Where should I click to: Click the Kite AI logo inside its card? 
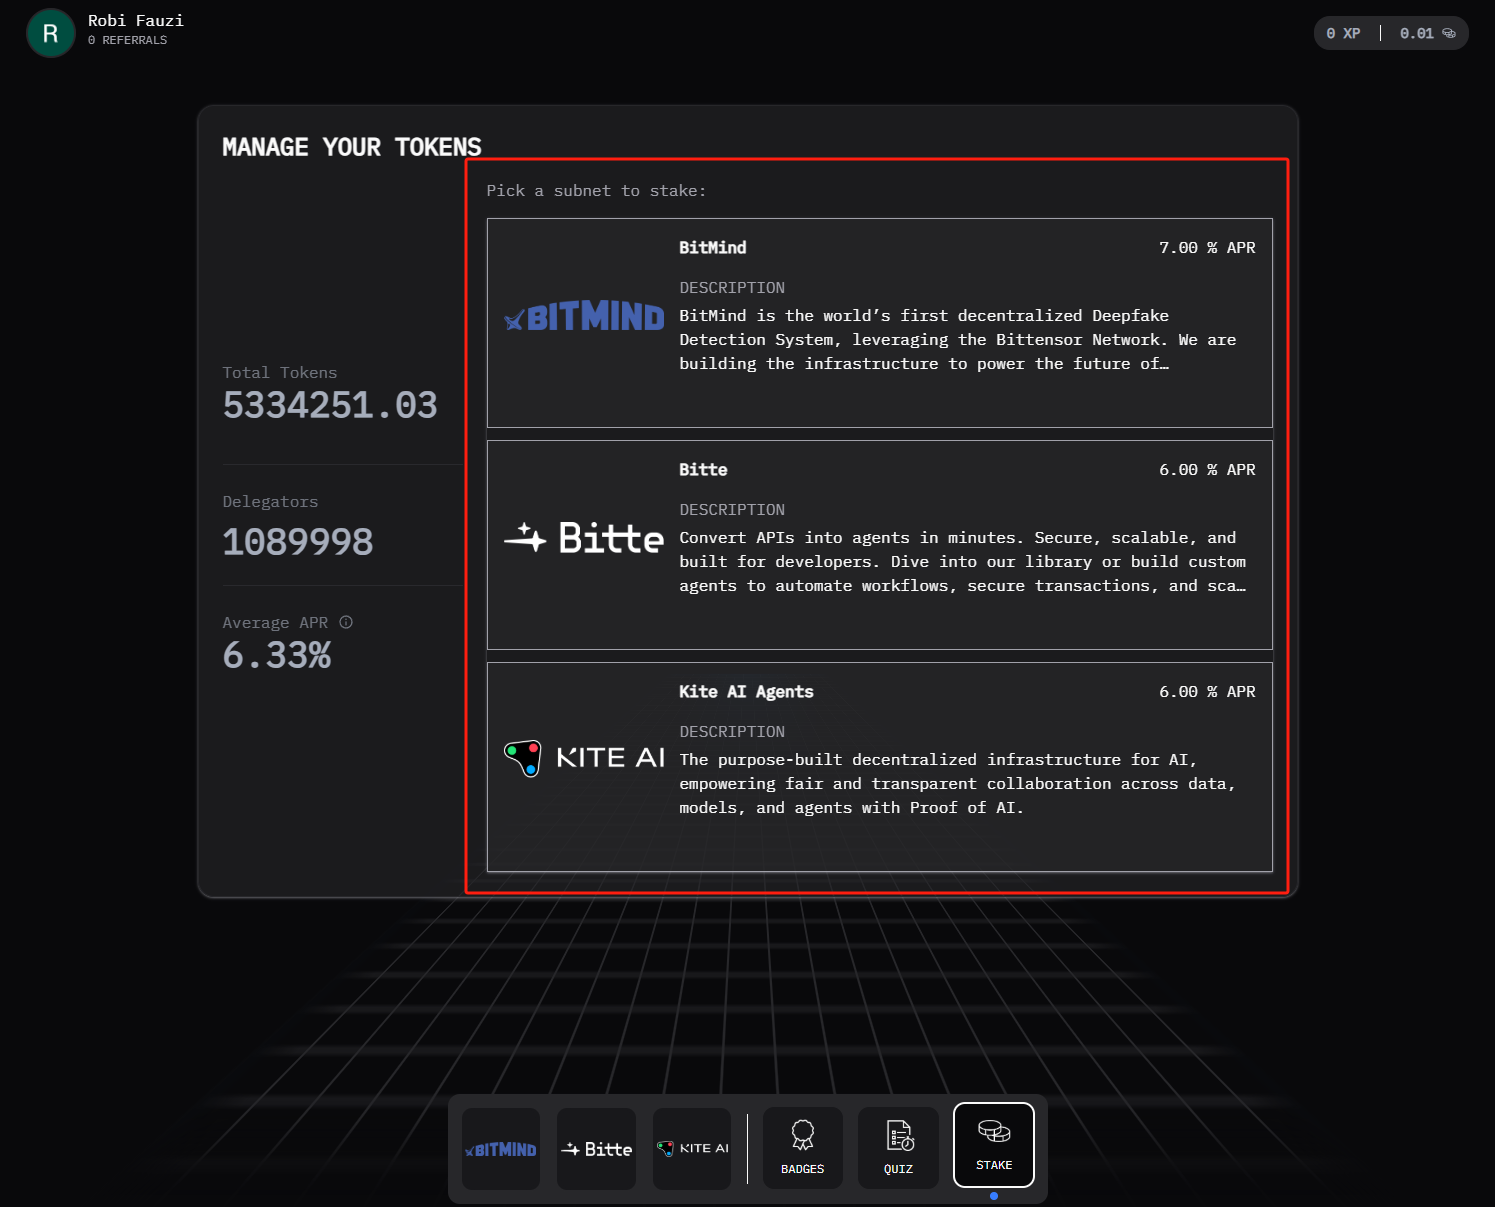(584, 758)
